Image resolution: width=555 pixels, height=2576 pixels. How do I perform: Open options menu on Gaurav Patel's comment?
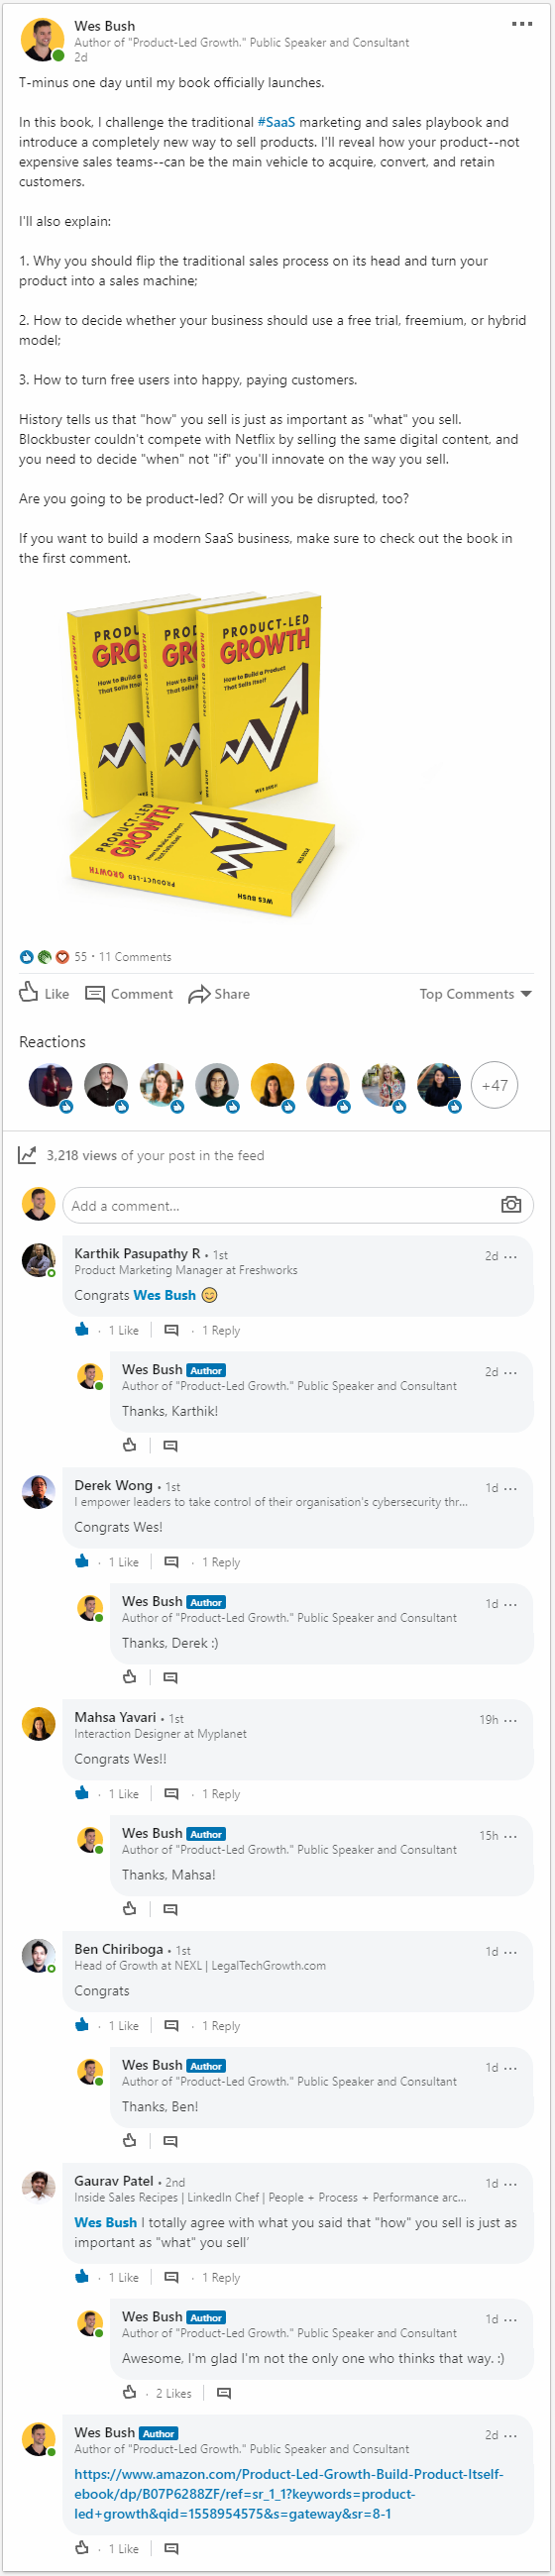tap(511, 2183)
